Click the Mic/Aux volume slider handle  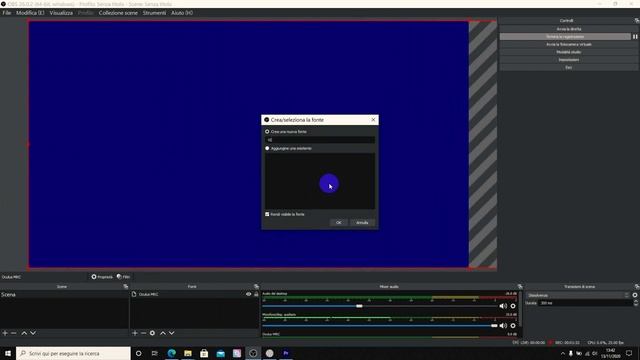[x=494, y=325]
